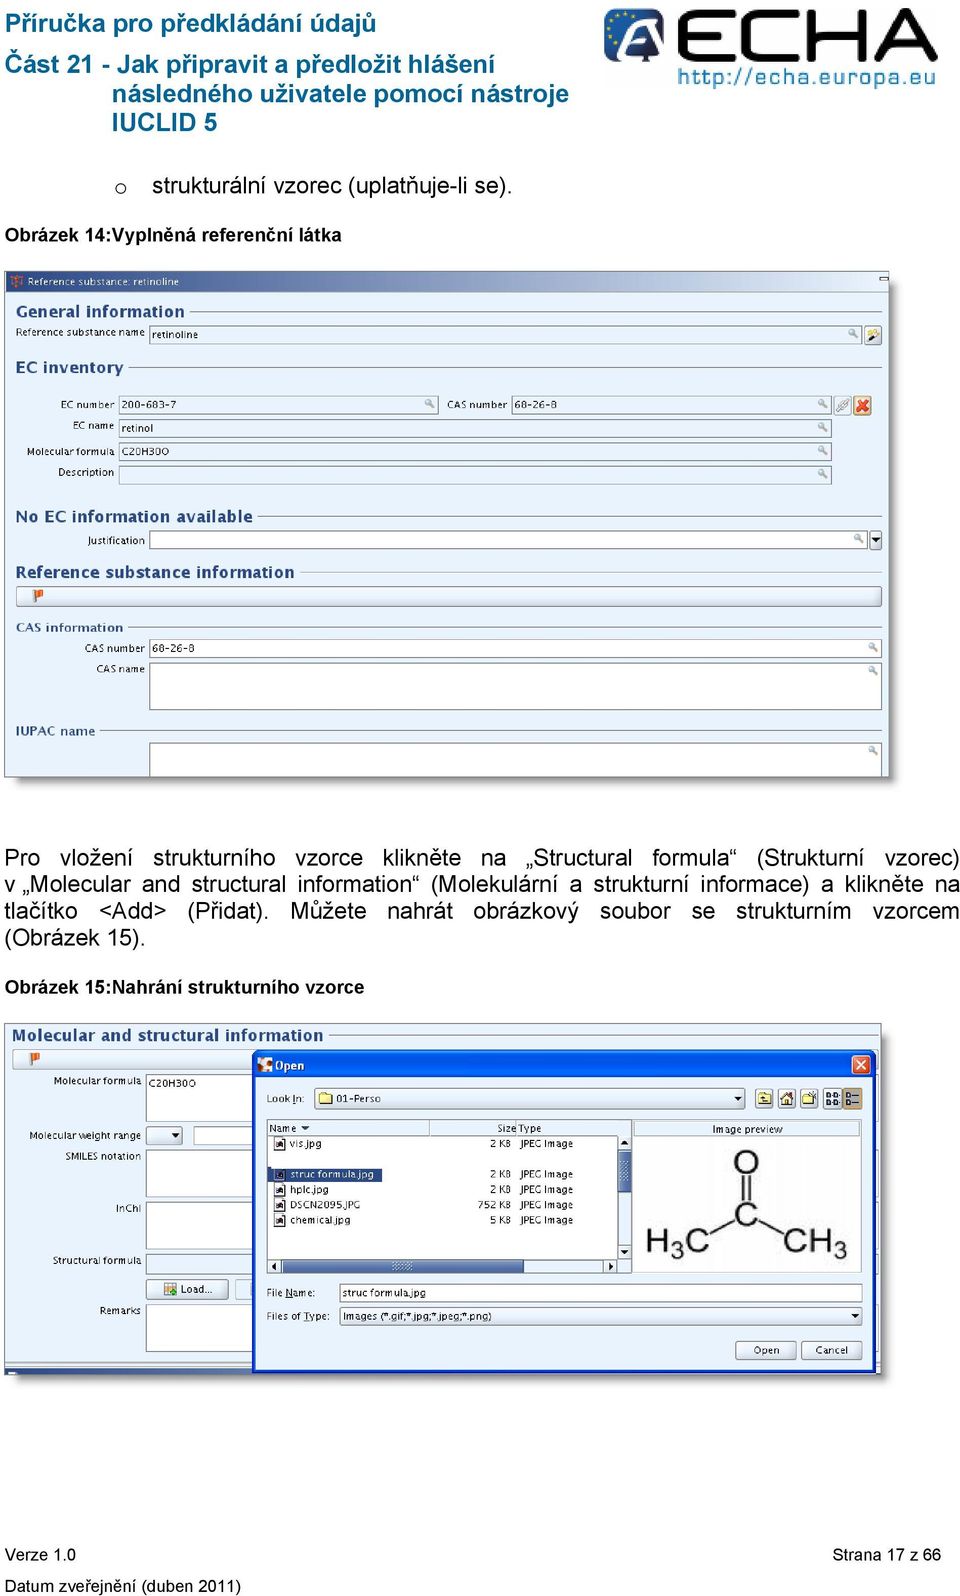The height and width of the screenshot is (1596, 960).
Task: Click the Home folder icon in Open dialog
Action: coord(787,1098)
